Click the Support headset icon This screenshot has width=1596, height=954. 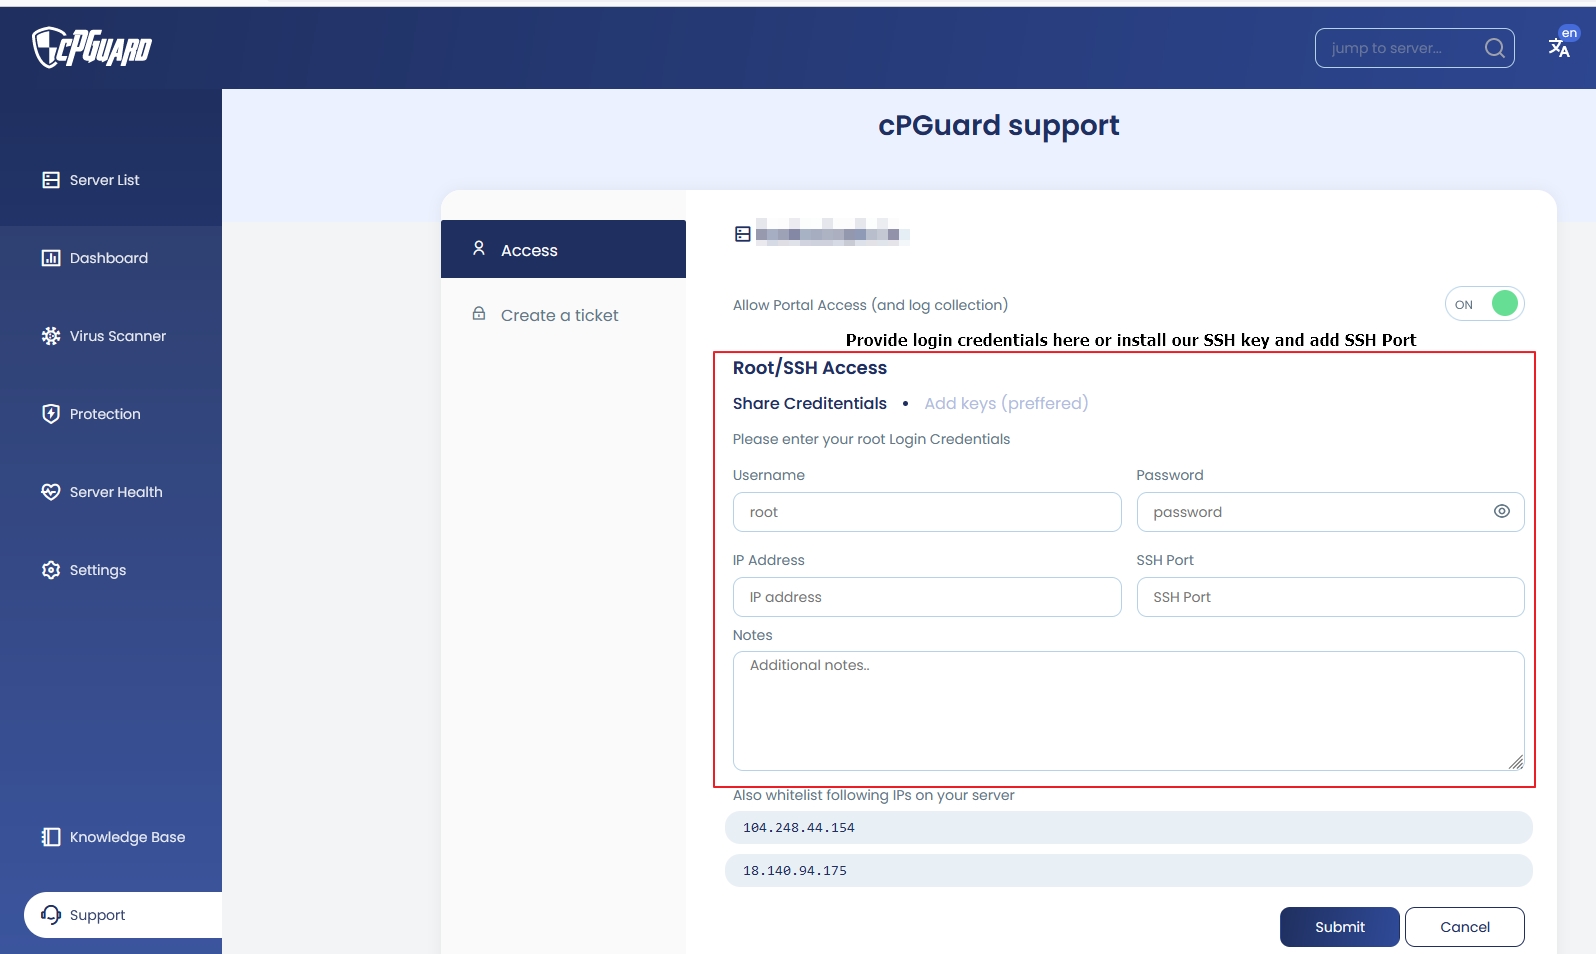click(x=51, y=915)
